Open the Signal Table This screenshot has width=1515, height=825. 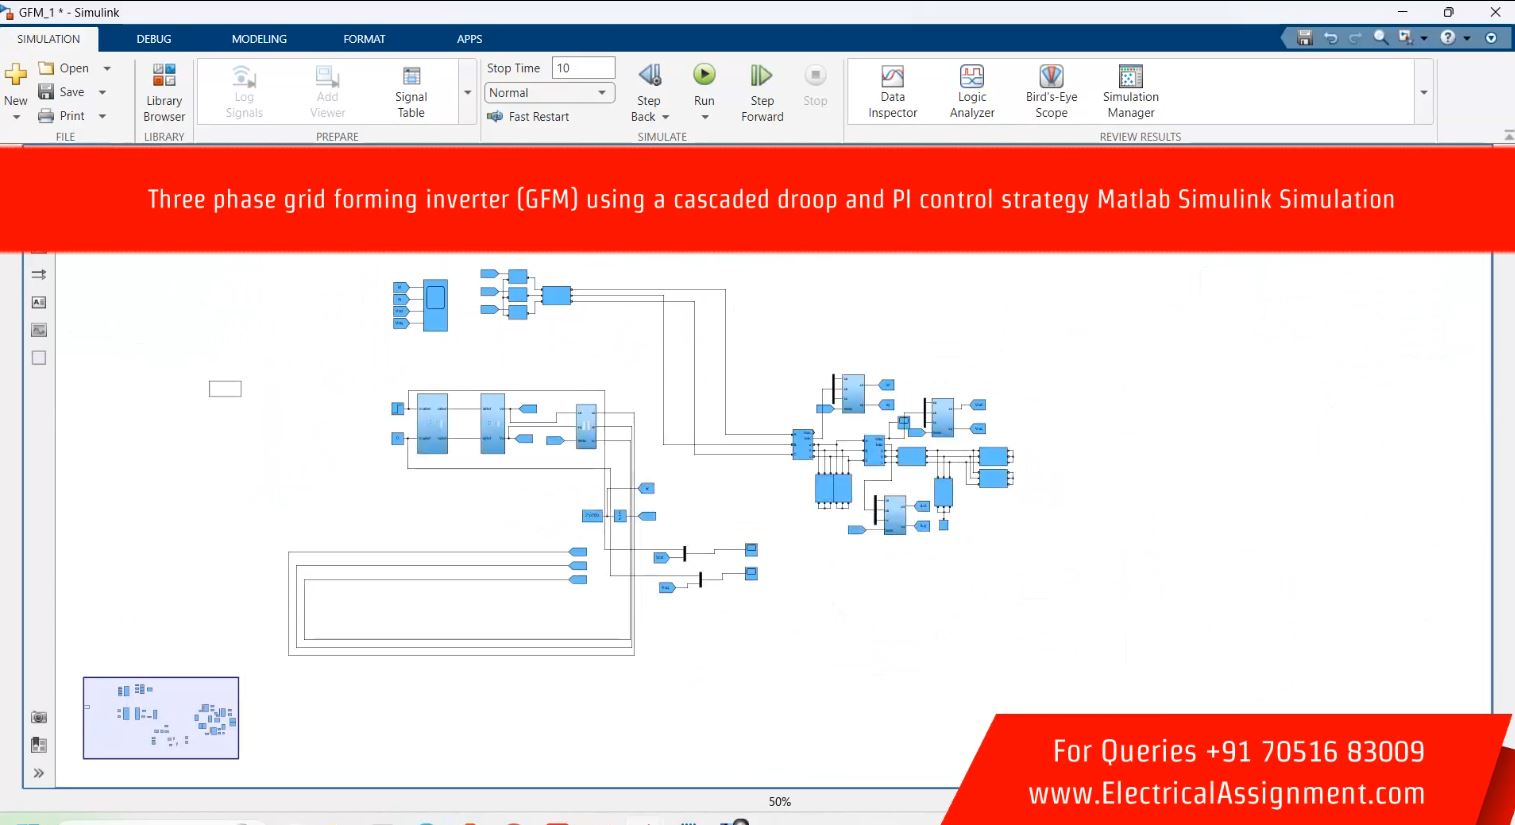coord(411,92)
